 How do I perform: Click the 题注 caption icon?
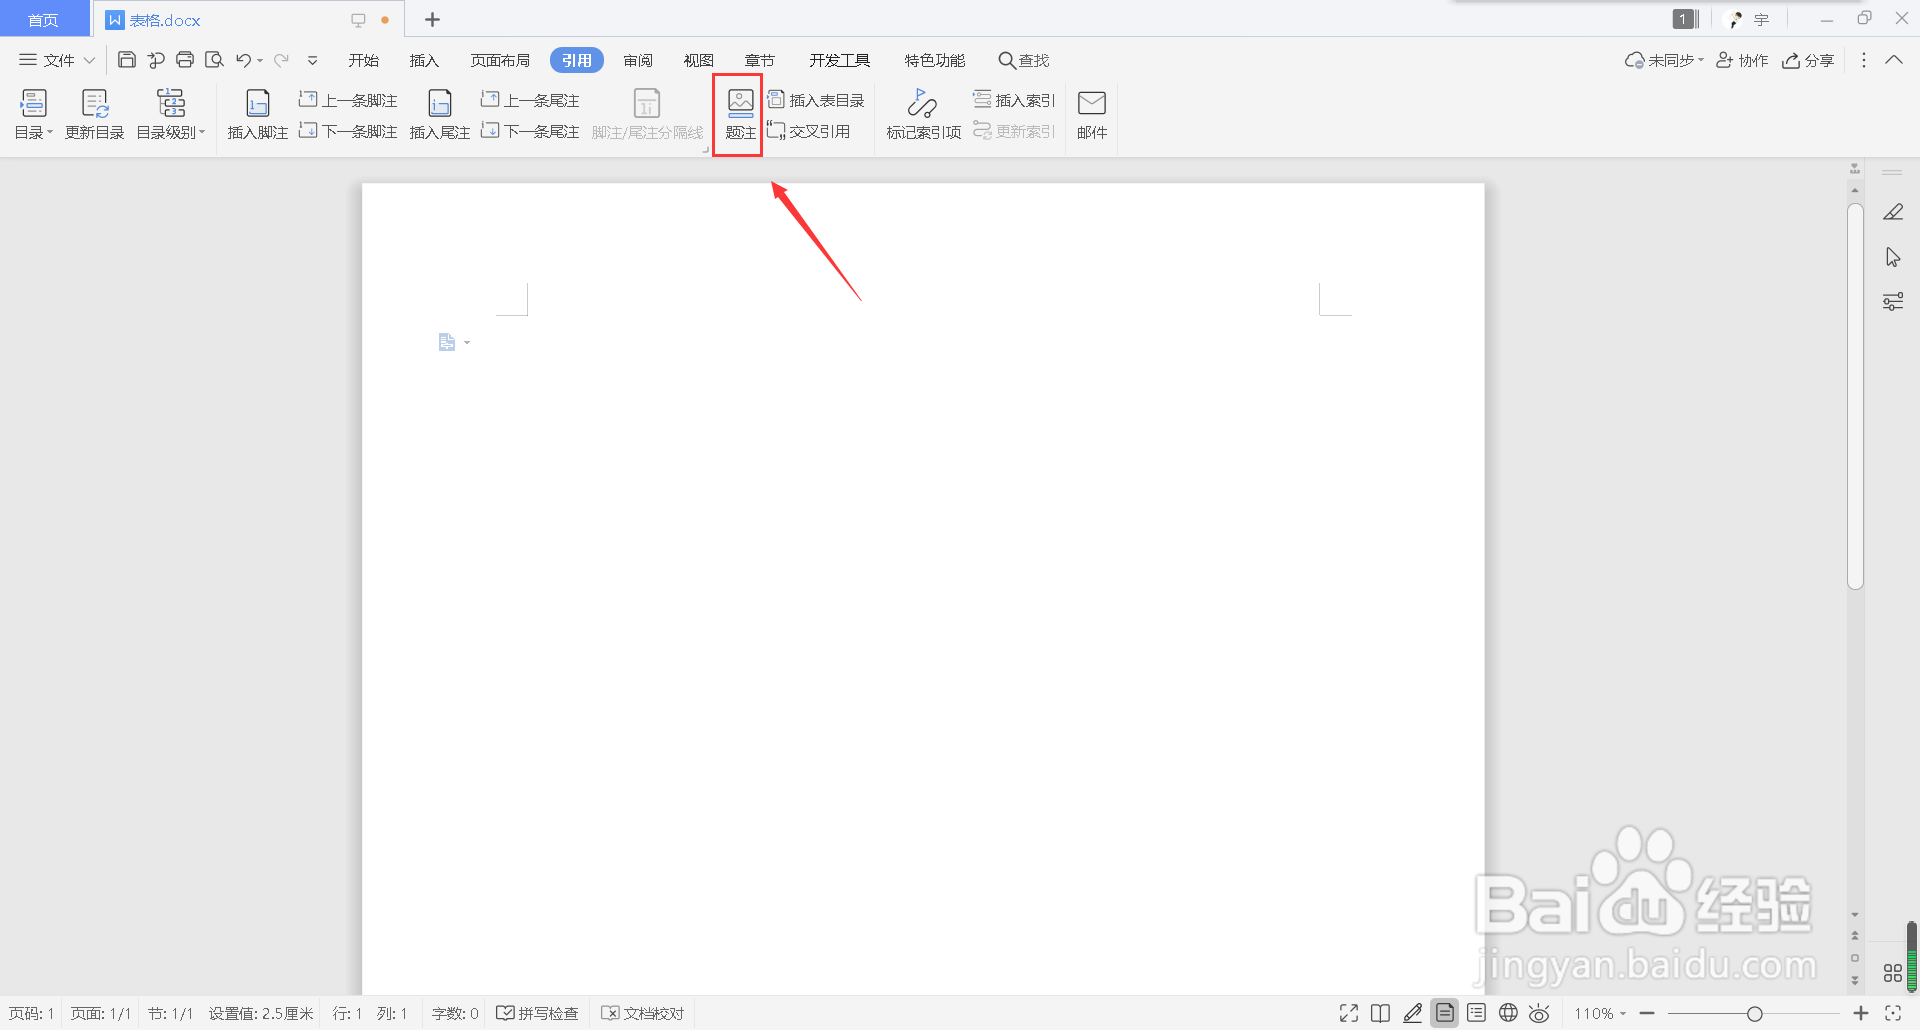coord(740,103)
